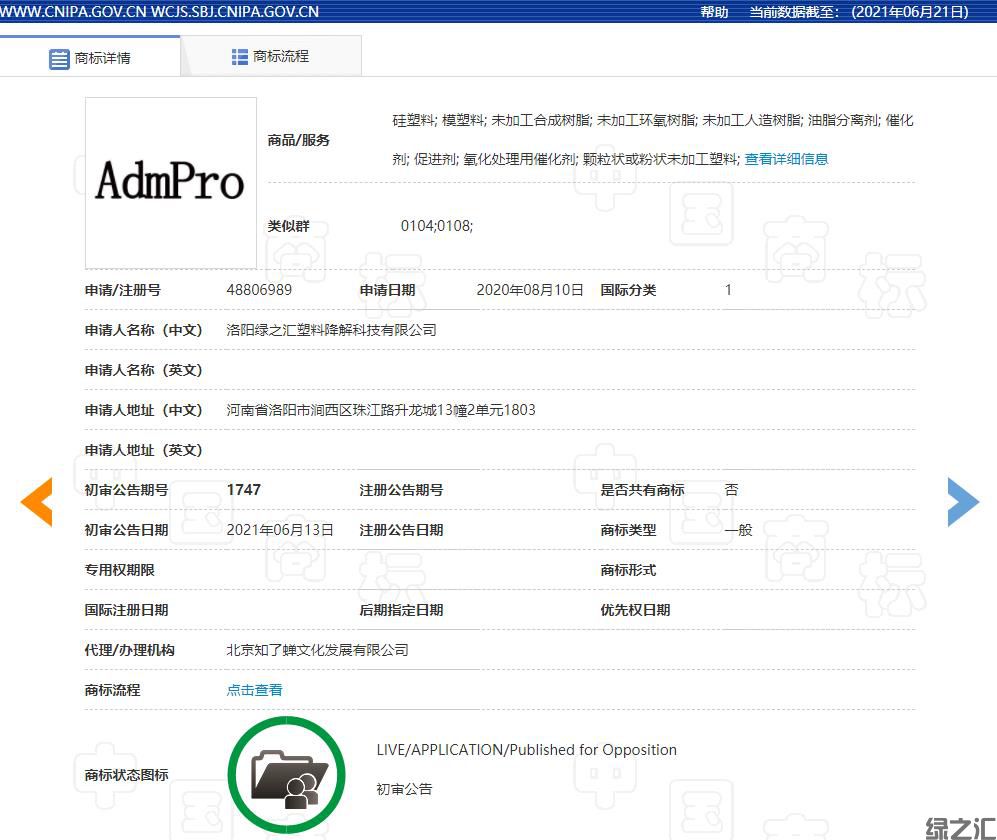
Task: Click the 商品/服务 label
Action: (298, 140)
